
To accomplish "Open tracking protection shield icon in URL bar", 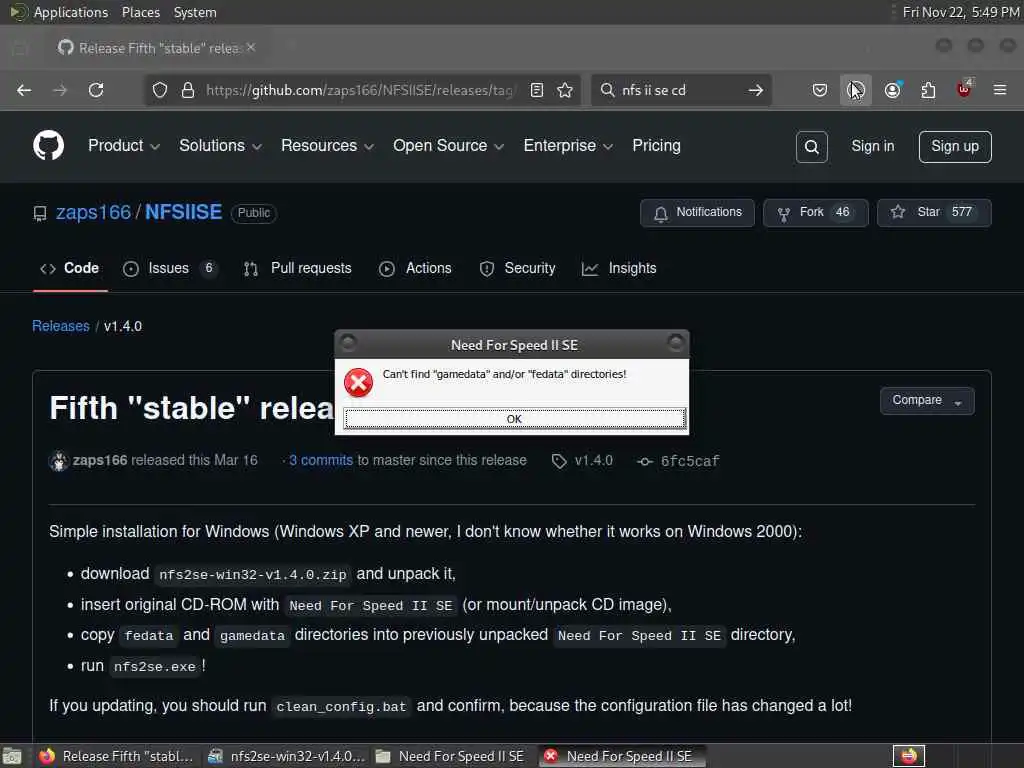I will pos(160,90).
